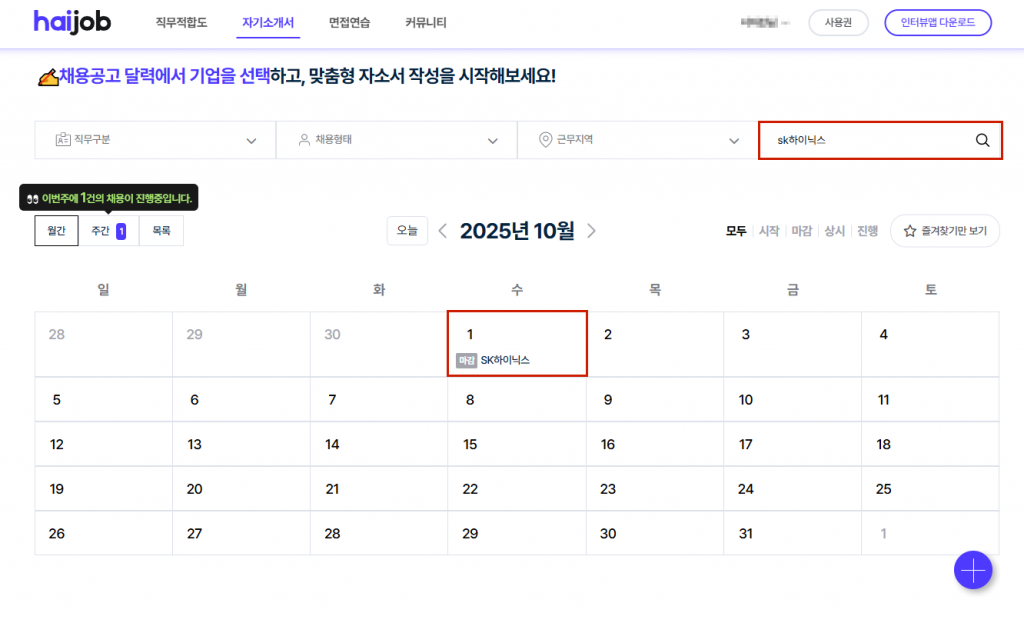Click the blue plus floating button
This screenshot has width=1024, height=623.
pyautogui.click(x=972, y=570)
